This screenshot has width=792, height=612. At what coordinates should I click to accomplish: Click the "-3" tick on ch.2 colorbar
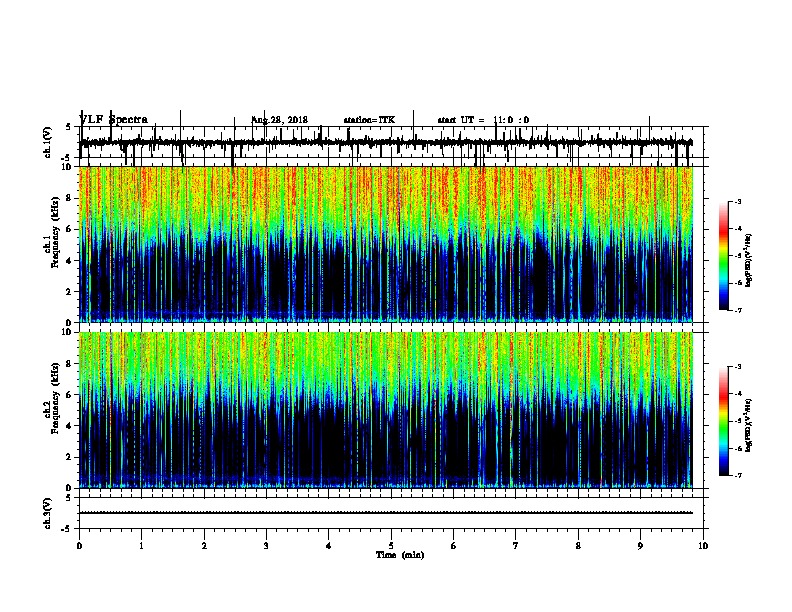[x=738, y=367]
